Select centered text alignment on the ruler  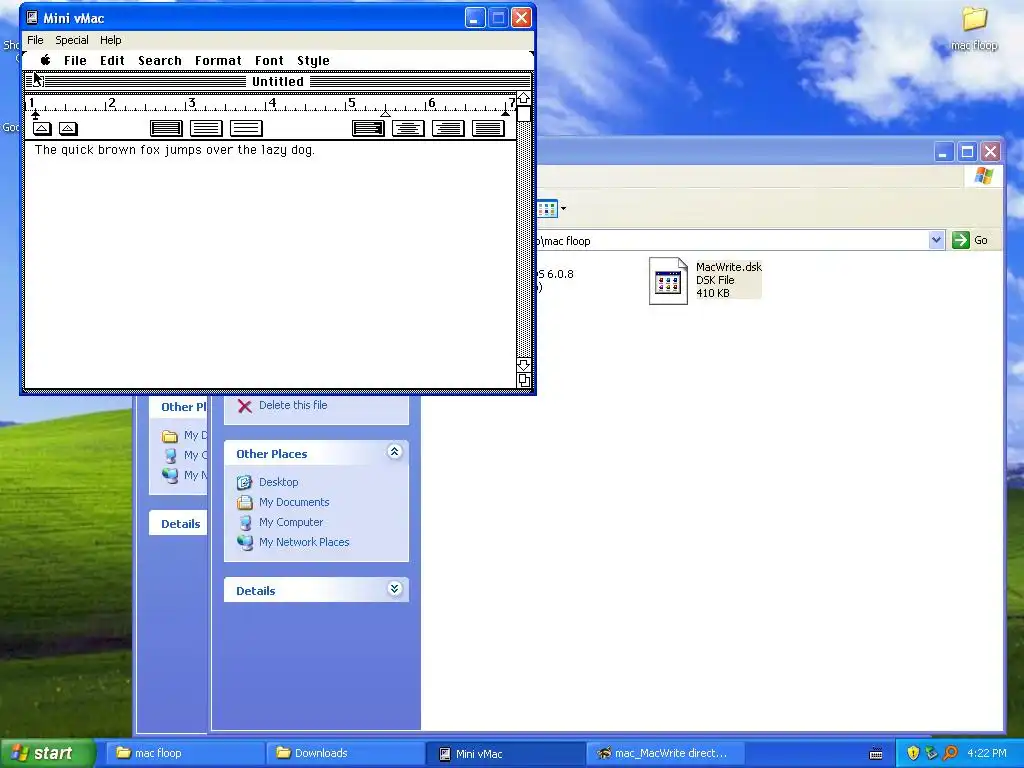tap(408, 128)
